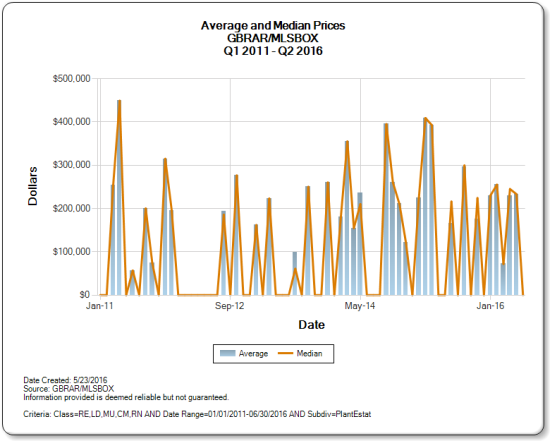Image resolution: width=550 pixels, height=441 pixels.
Task: Click the $500,000 y-axis label
Action: 72,79
